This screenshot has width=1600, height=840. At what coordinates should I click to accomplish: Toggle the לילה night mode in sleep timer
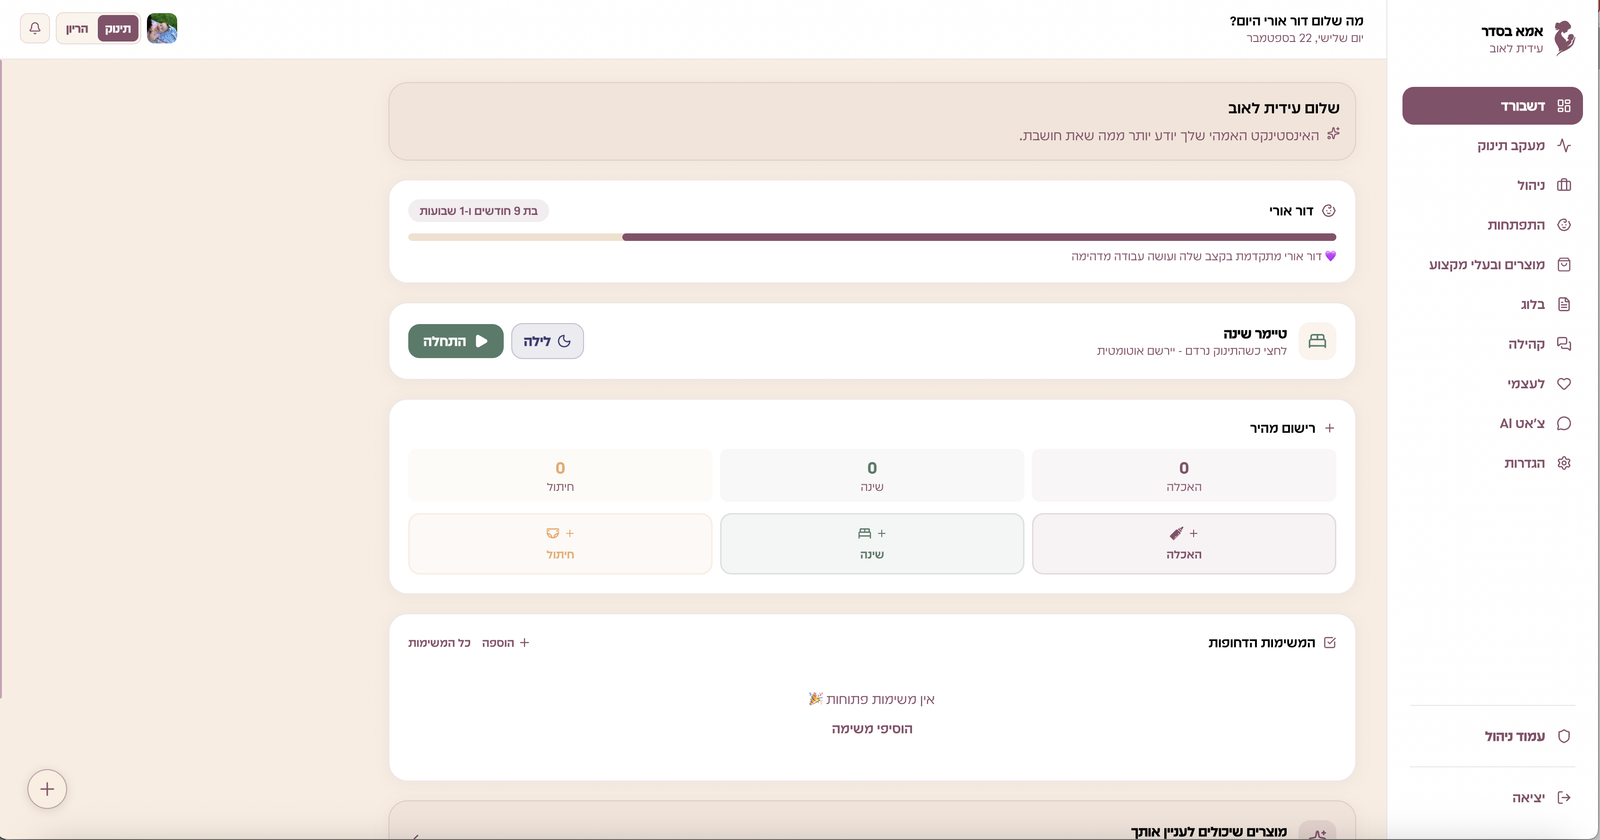click(x=547, y=341)
